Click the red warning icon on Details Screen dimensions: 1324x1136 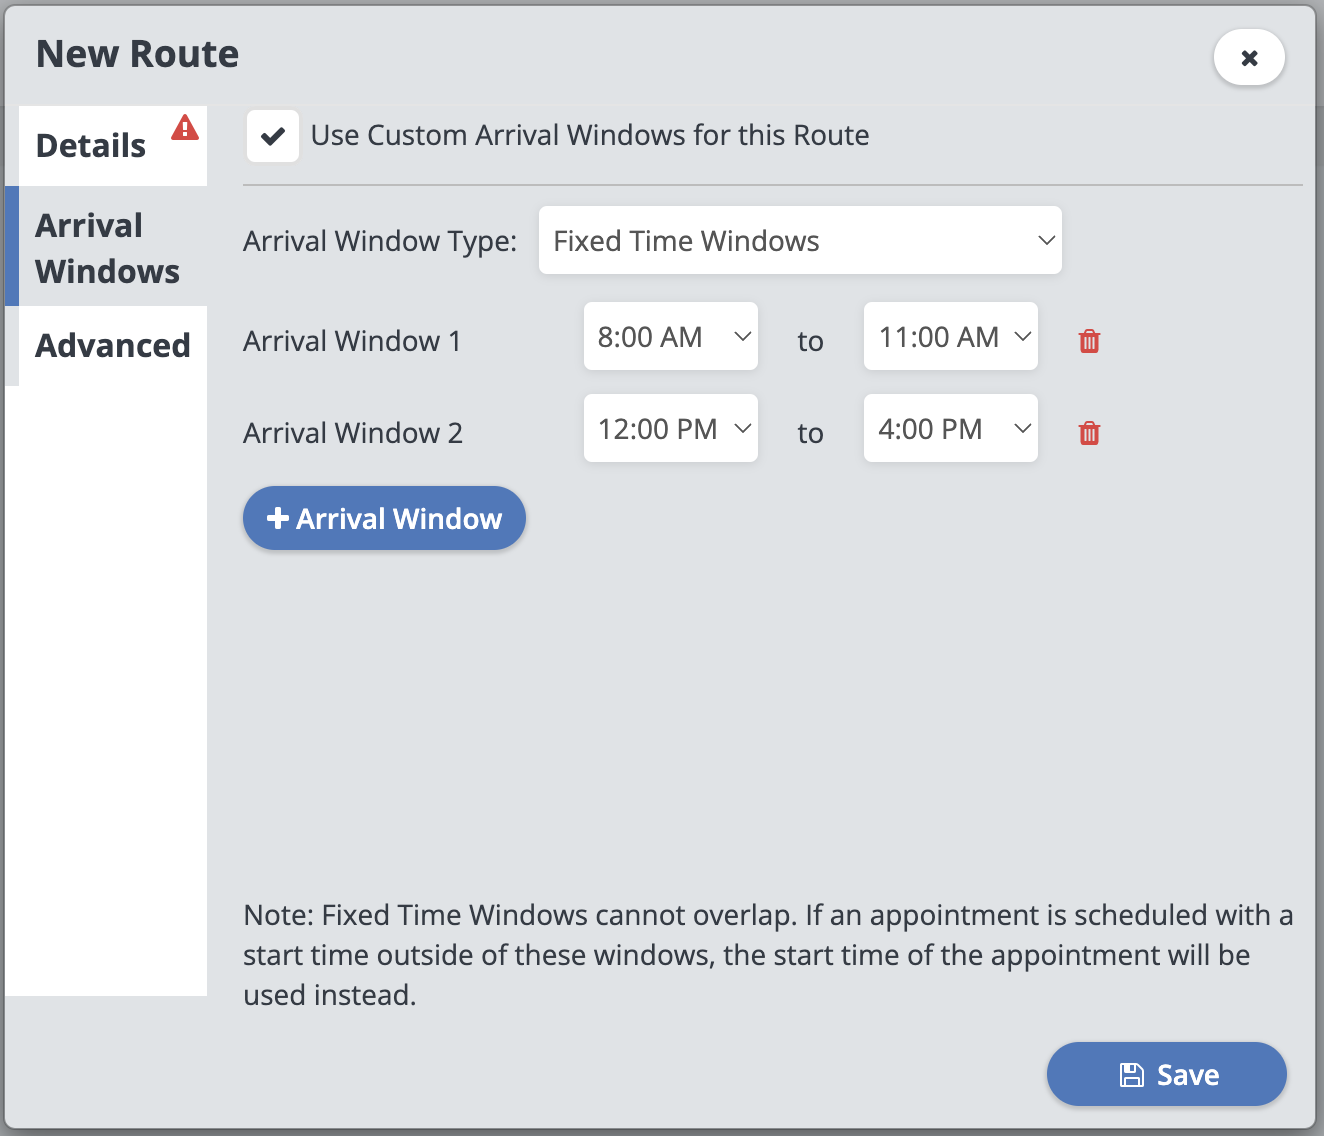pyautogui.click(x=185, y=128)
